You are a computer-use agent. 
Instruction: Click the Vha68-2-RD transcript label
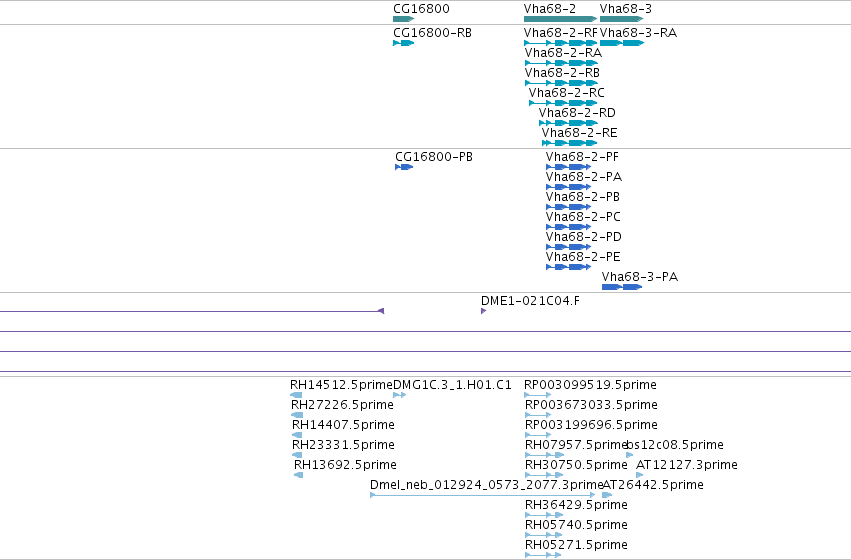(577, 113)
